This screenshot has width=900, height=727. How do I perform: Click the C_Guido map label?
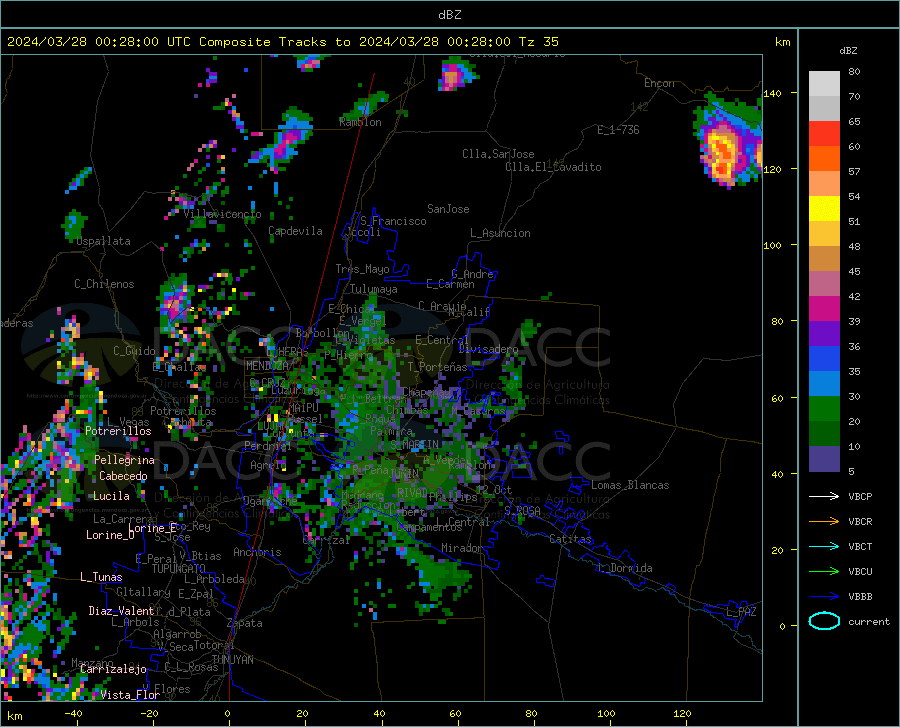point(134,351)
